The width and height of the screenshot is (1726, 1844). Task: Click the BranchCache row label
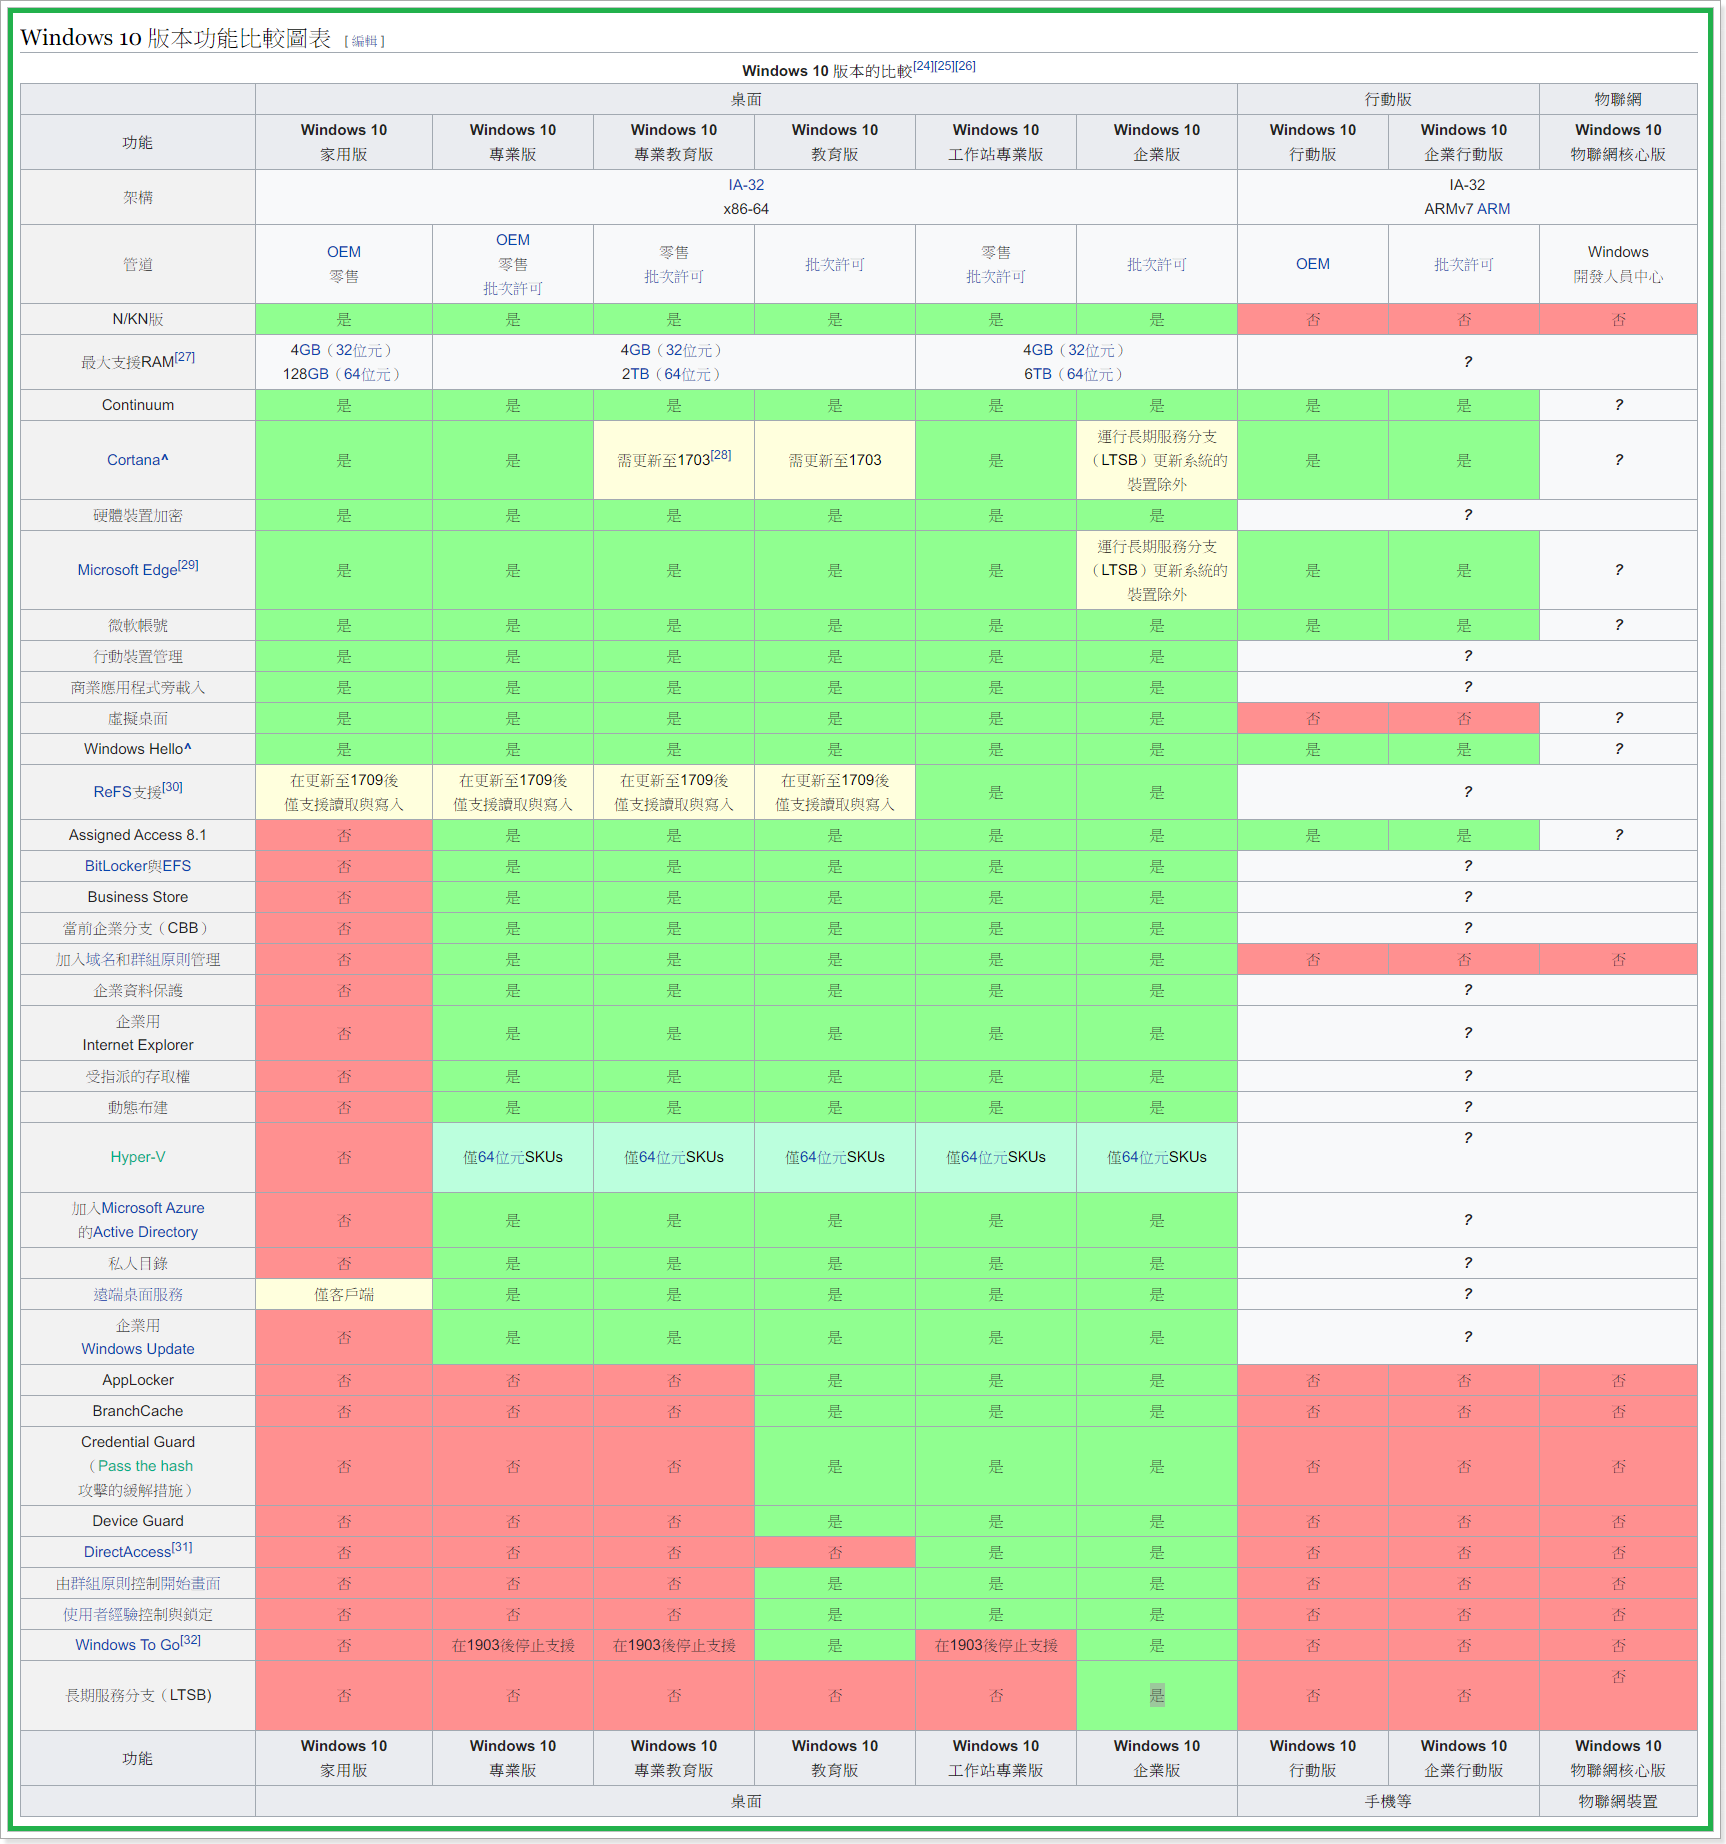pyautogui.click(x=138, y=1411)
